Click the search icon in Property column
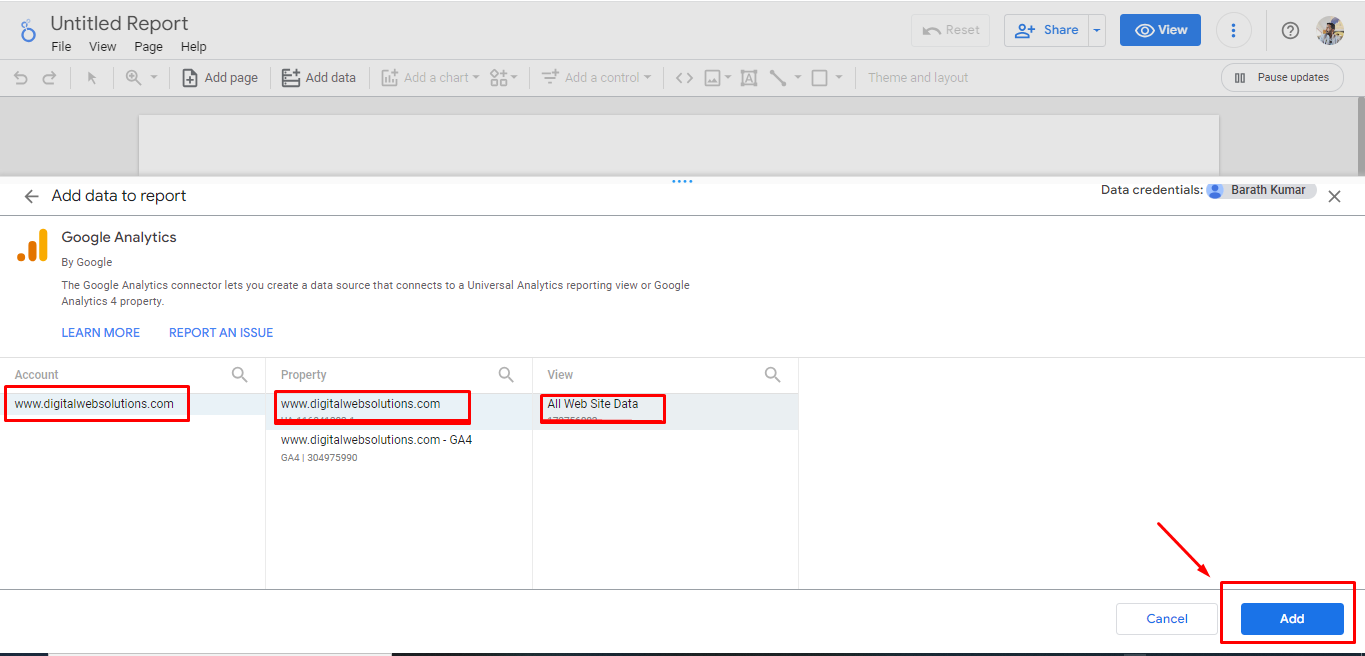1365x656 pixels. click(507, 374)
